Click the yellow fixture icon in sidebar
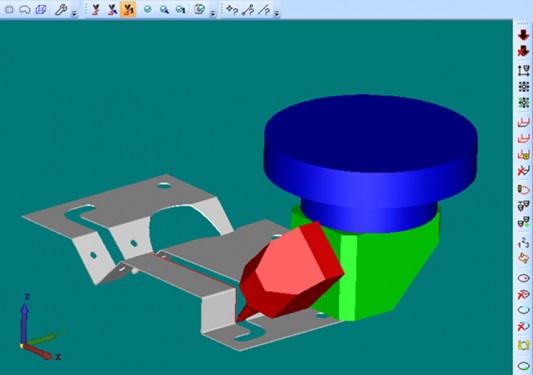This screenshot has height=375, width=533. coord(523,345)
